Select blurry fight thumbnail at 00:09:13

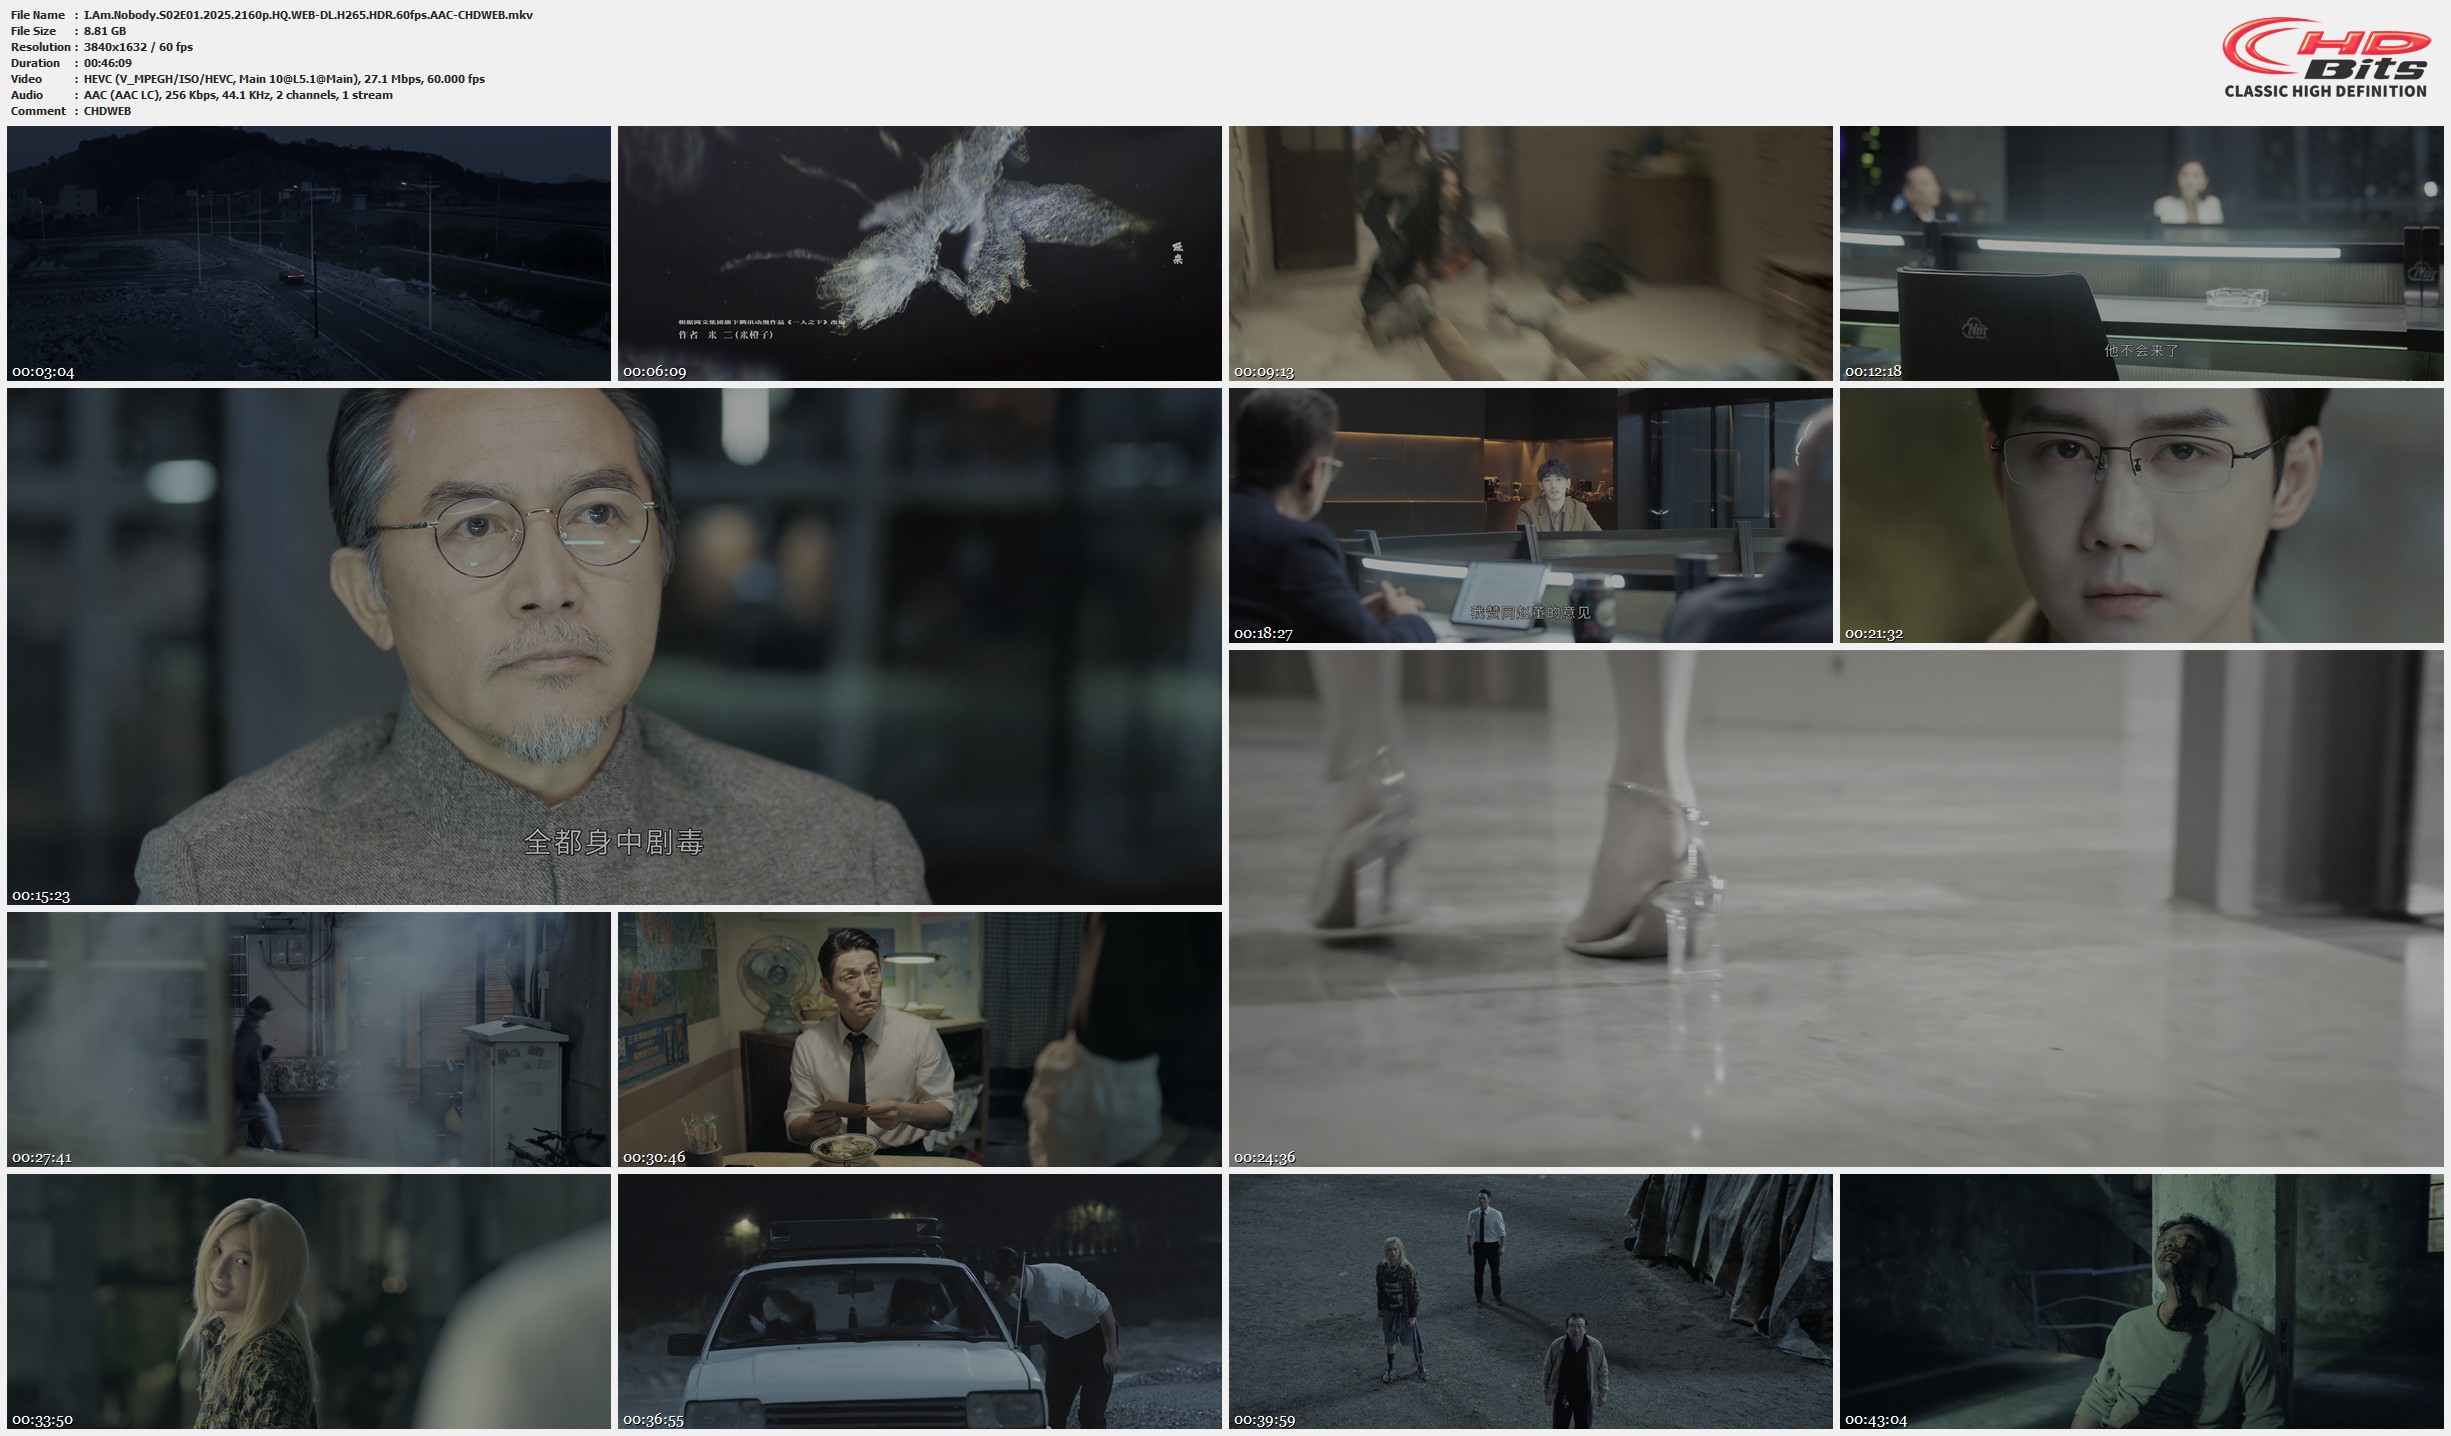coord(1530,253)
